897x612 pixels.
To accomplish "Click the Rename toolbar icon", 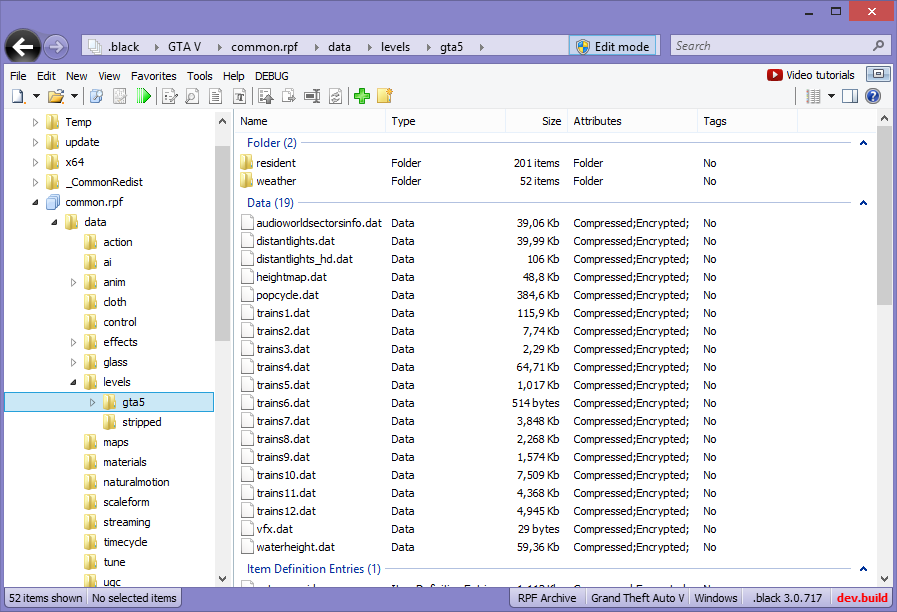I will tap(312, 96).
